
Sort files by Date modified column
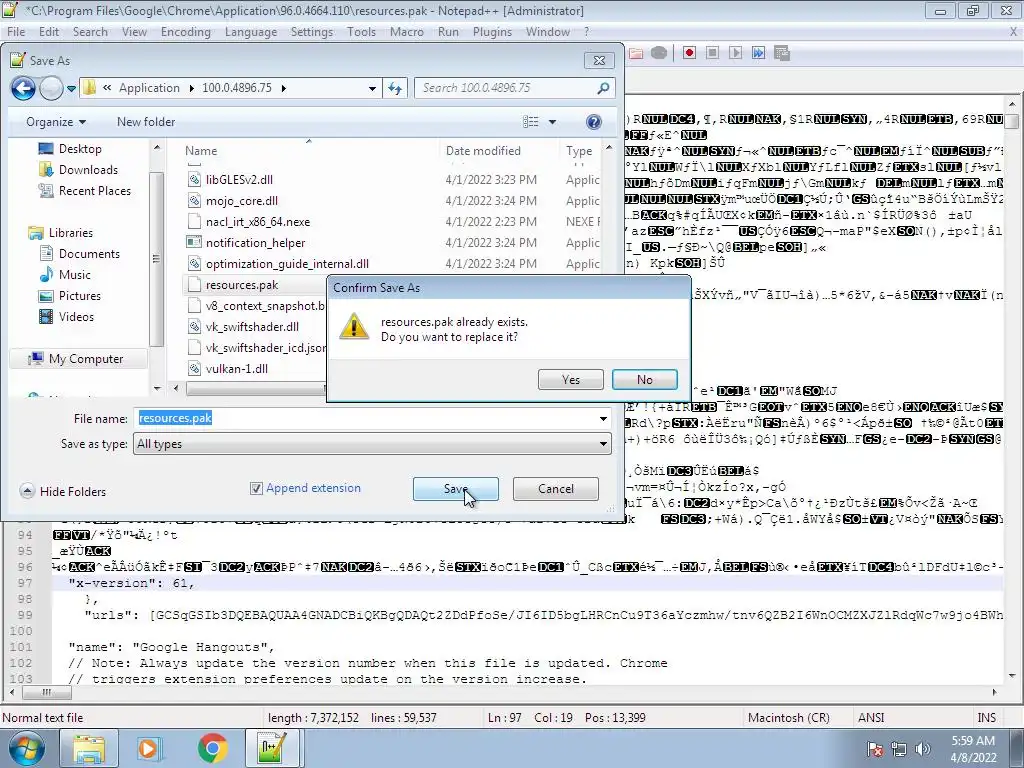point(483,151)
